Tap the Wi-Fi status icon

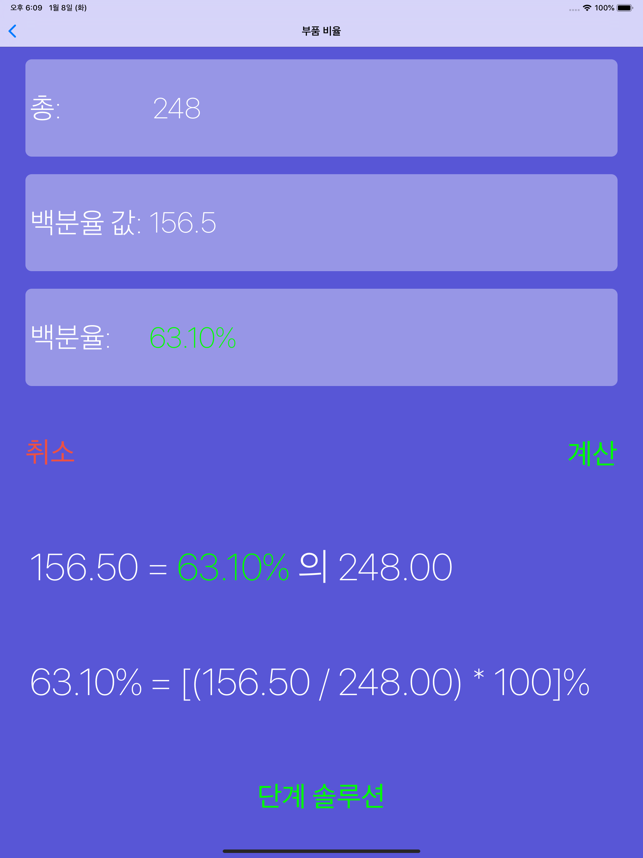click(x=587, y=8)
